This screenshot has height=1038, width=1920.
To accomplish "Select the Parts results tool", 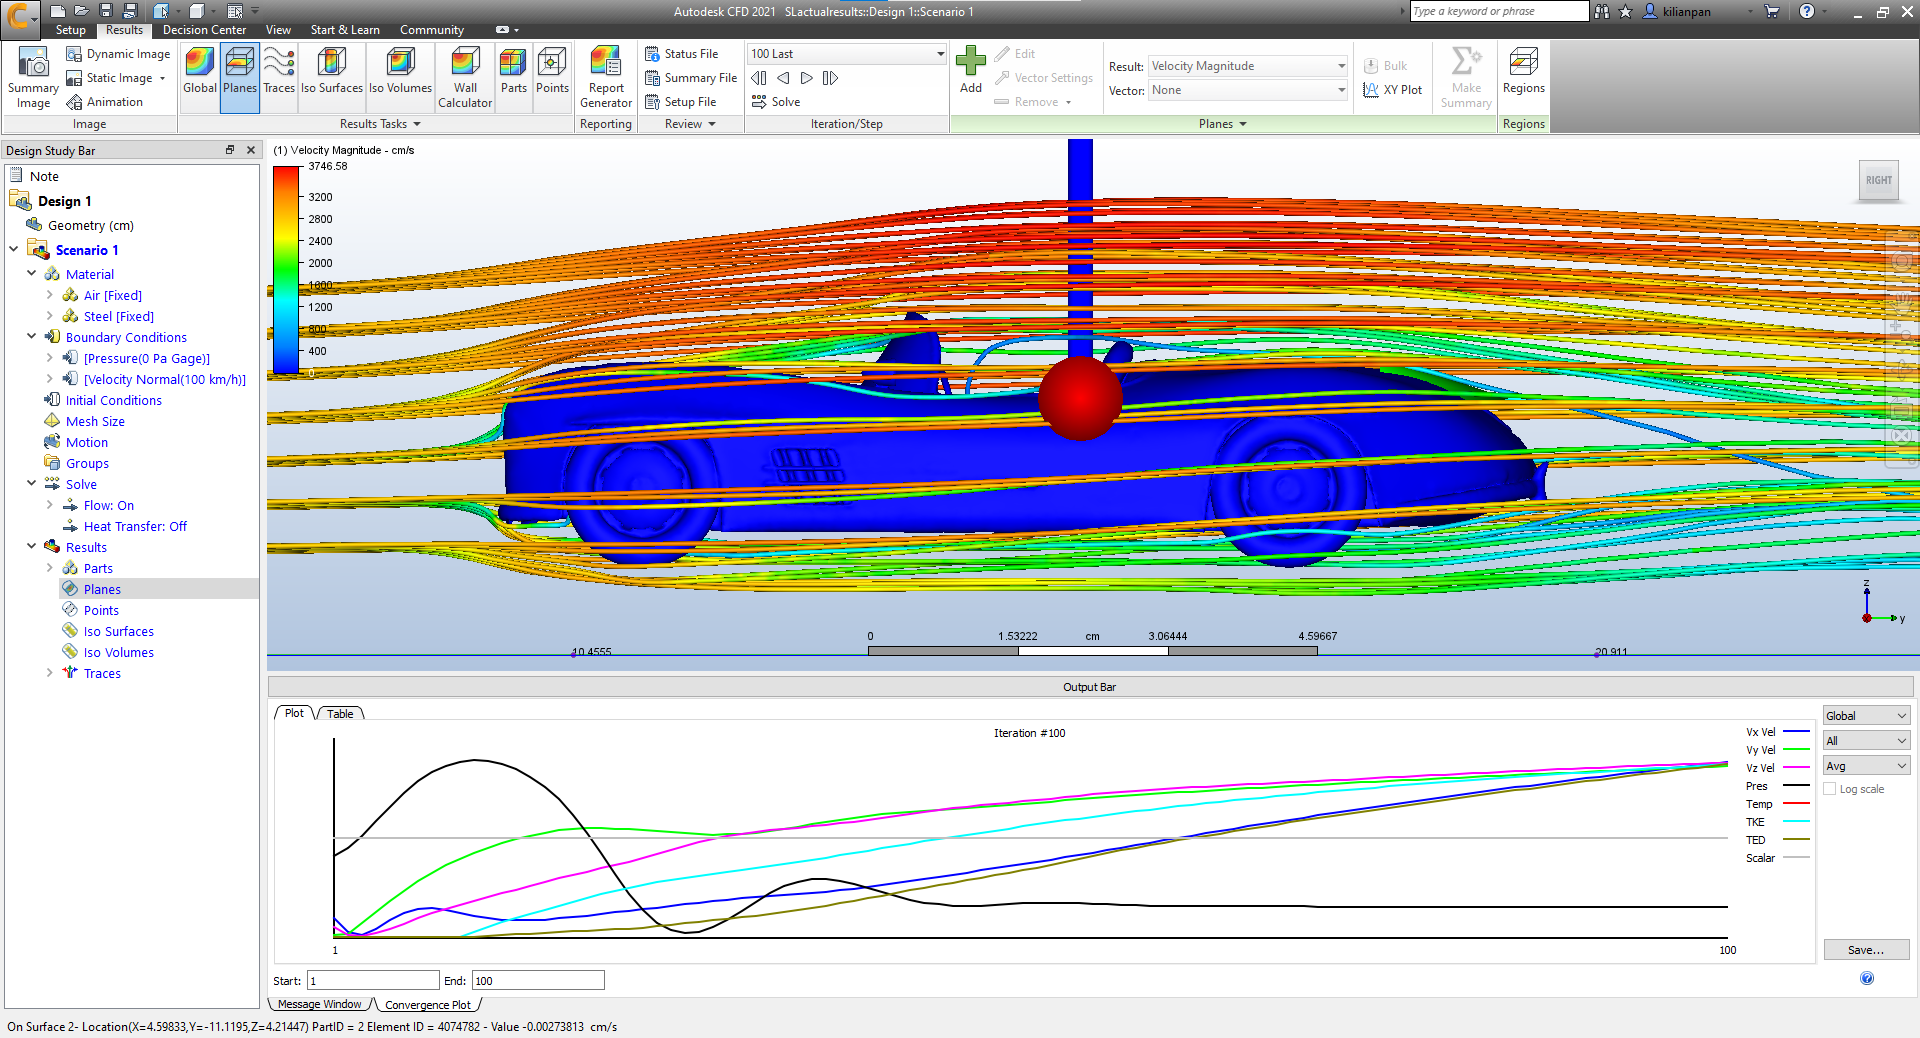I will point(514,71).
